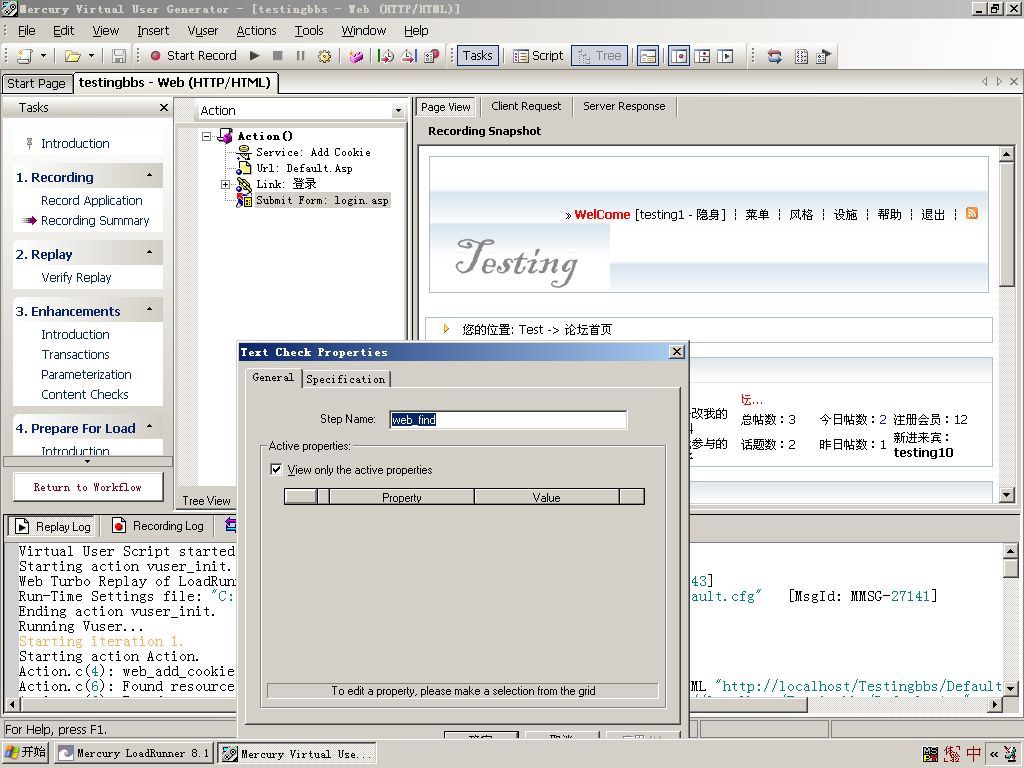
Task: Open the Parameterization task link
Action: pyautogui.click(x=86, y=374)
